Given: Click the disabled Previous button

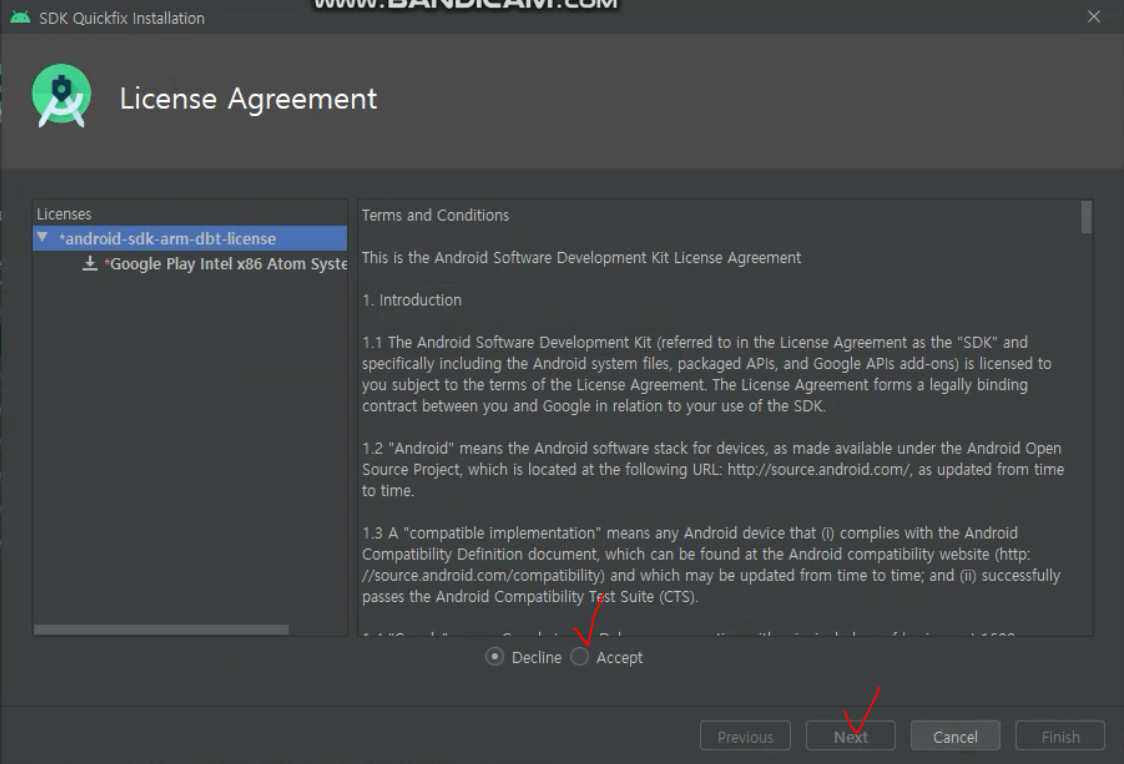Looking at the screenshot, I should click(745, 736).
